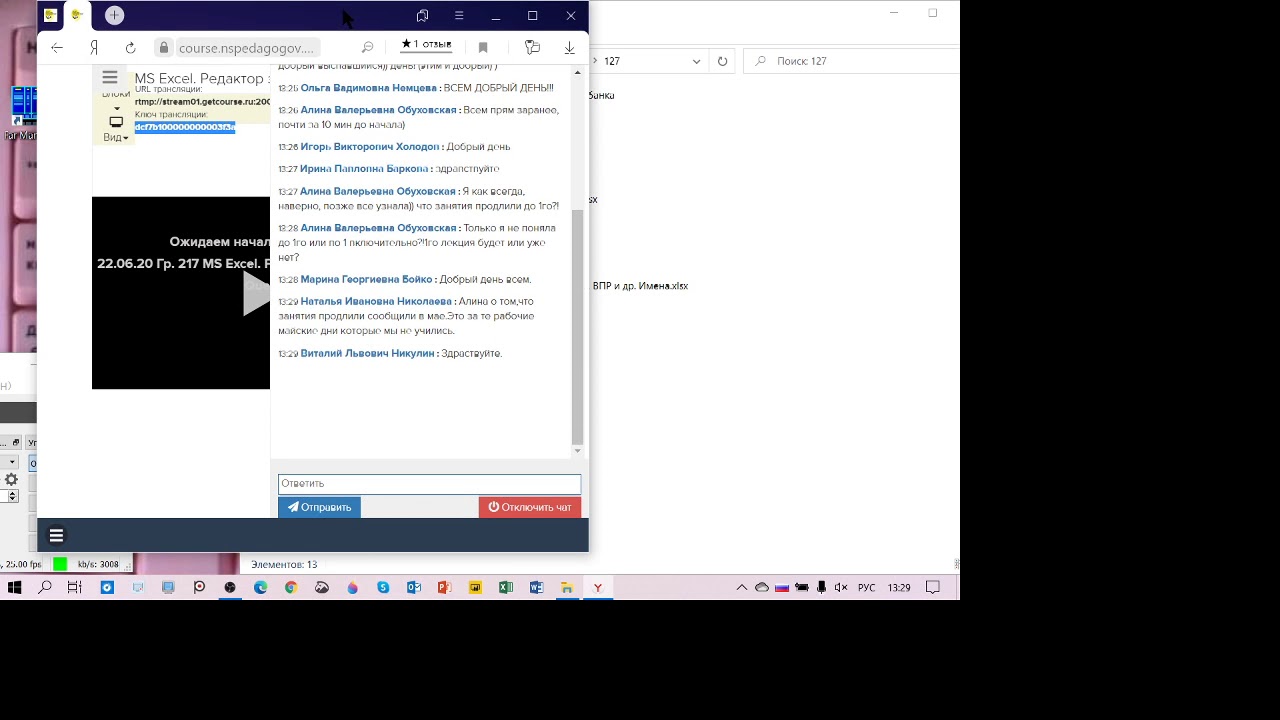Click the rtmp stream URL text
The width and height of the screenshot is (1280, 720).
tap(202, 102)
